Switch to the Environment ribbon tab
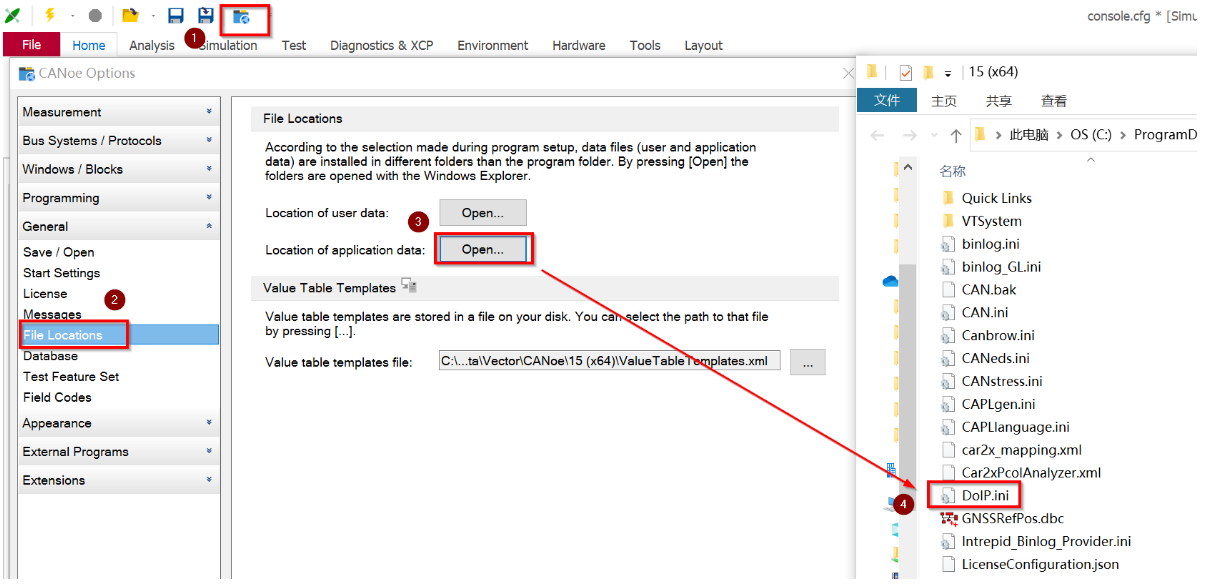The width and height of the screenshot is (1212, 584). pos(493,45)
